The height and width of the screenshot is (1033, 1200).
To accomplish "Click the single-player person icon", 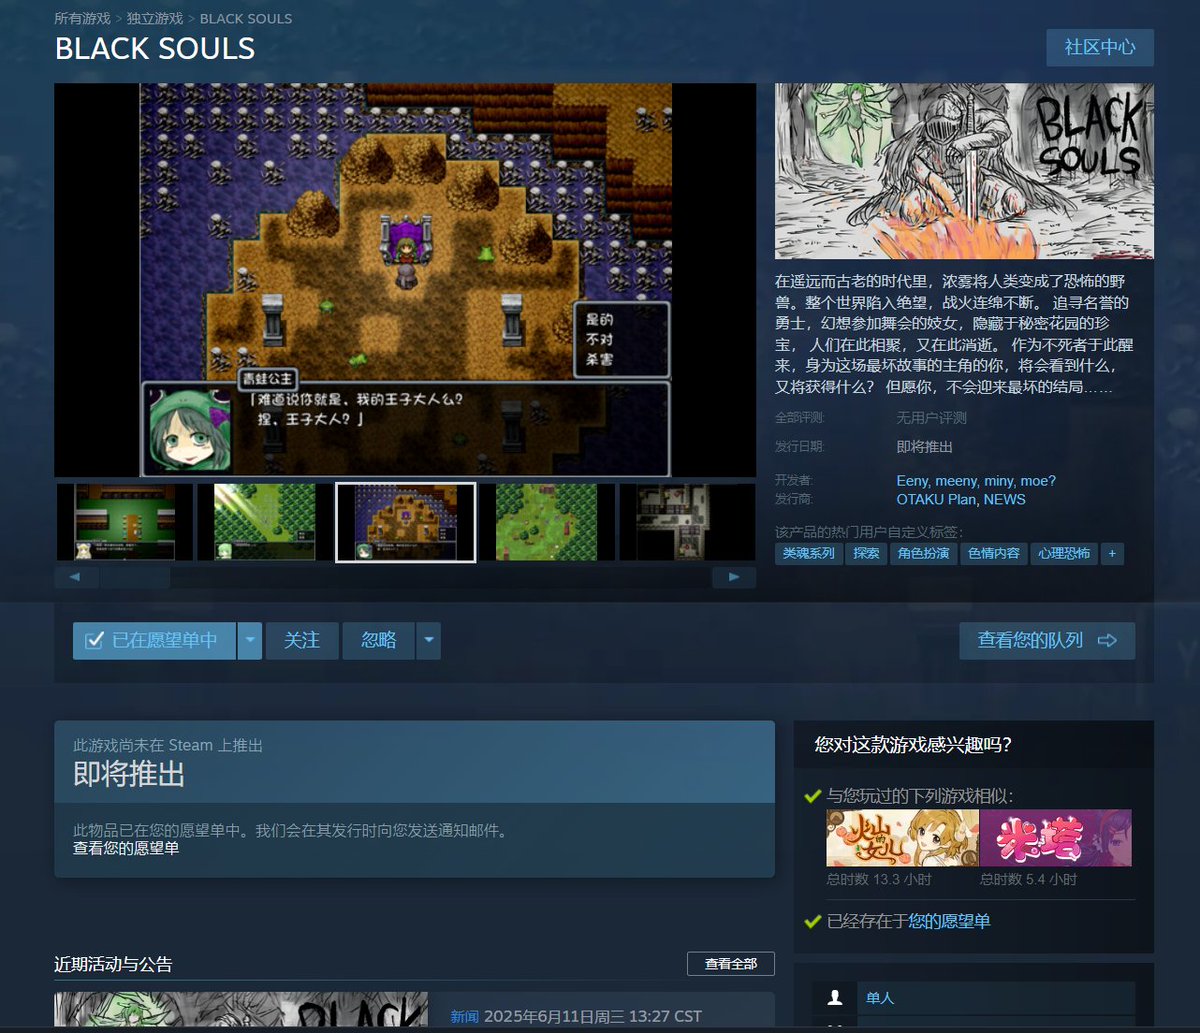I will click(x=834, y=998).
